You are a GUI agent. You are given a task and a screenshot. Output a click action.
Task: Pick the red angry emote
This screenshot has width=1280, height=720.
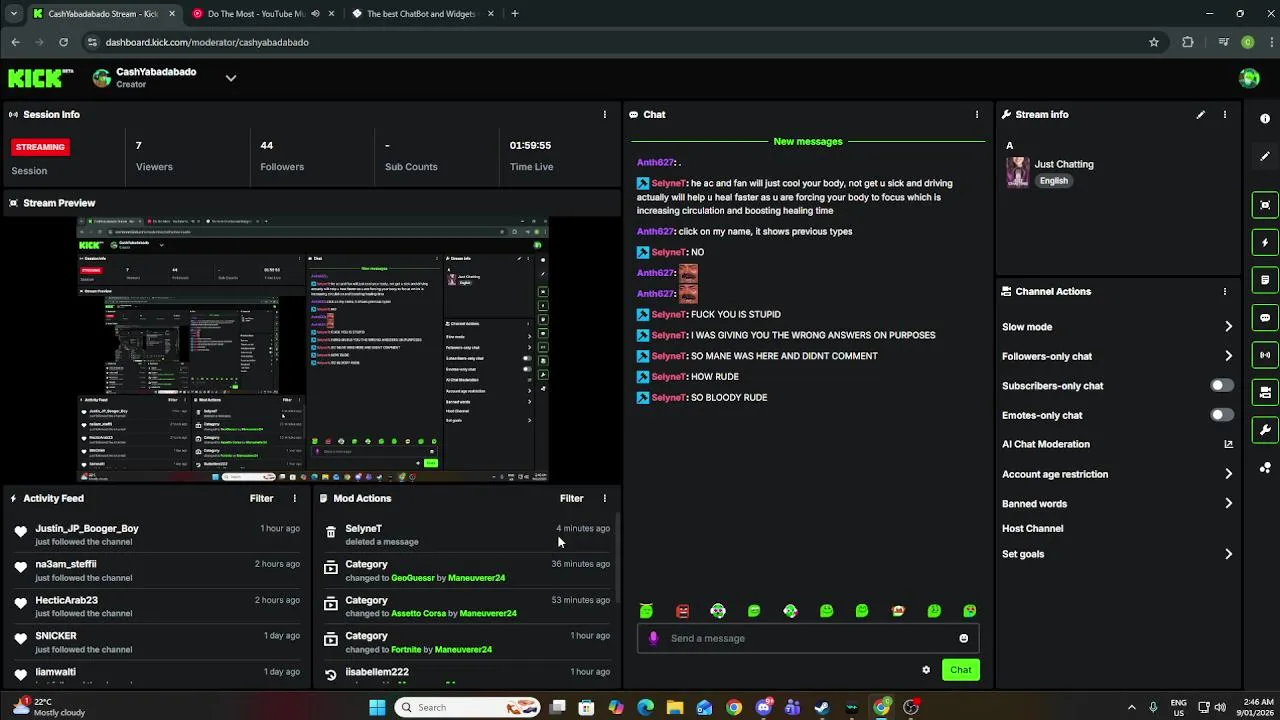[x=682, y=611]
